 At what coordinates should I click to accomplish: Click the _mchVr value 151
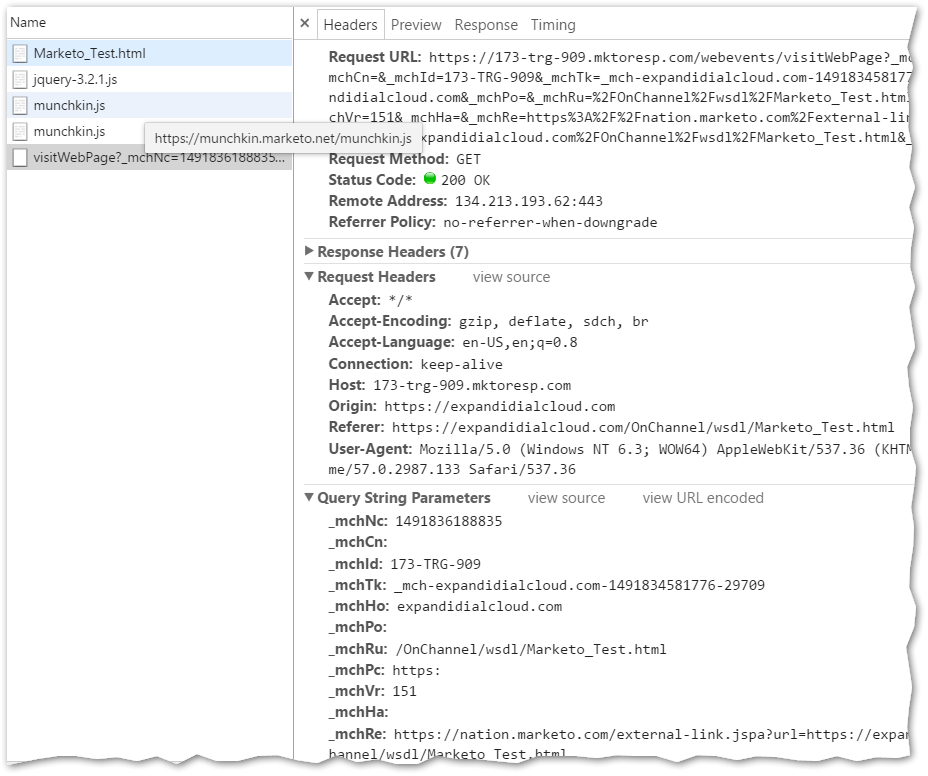404,691
